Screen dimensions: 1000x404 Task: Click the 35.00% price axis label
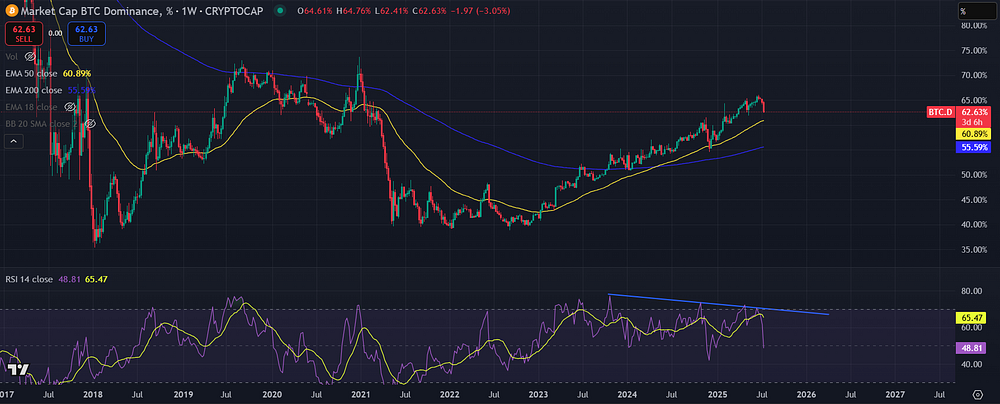[974, 250]
